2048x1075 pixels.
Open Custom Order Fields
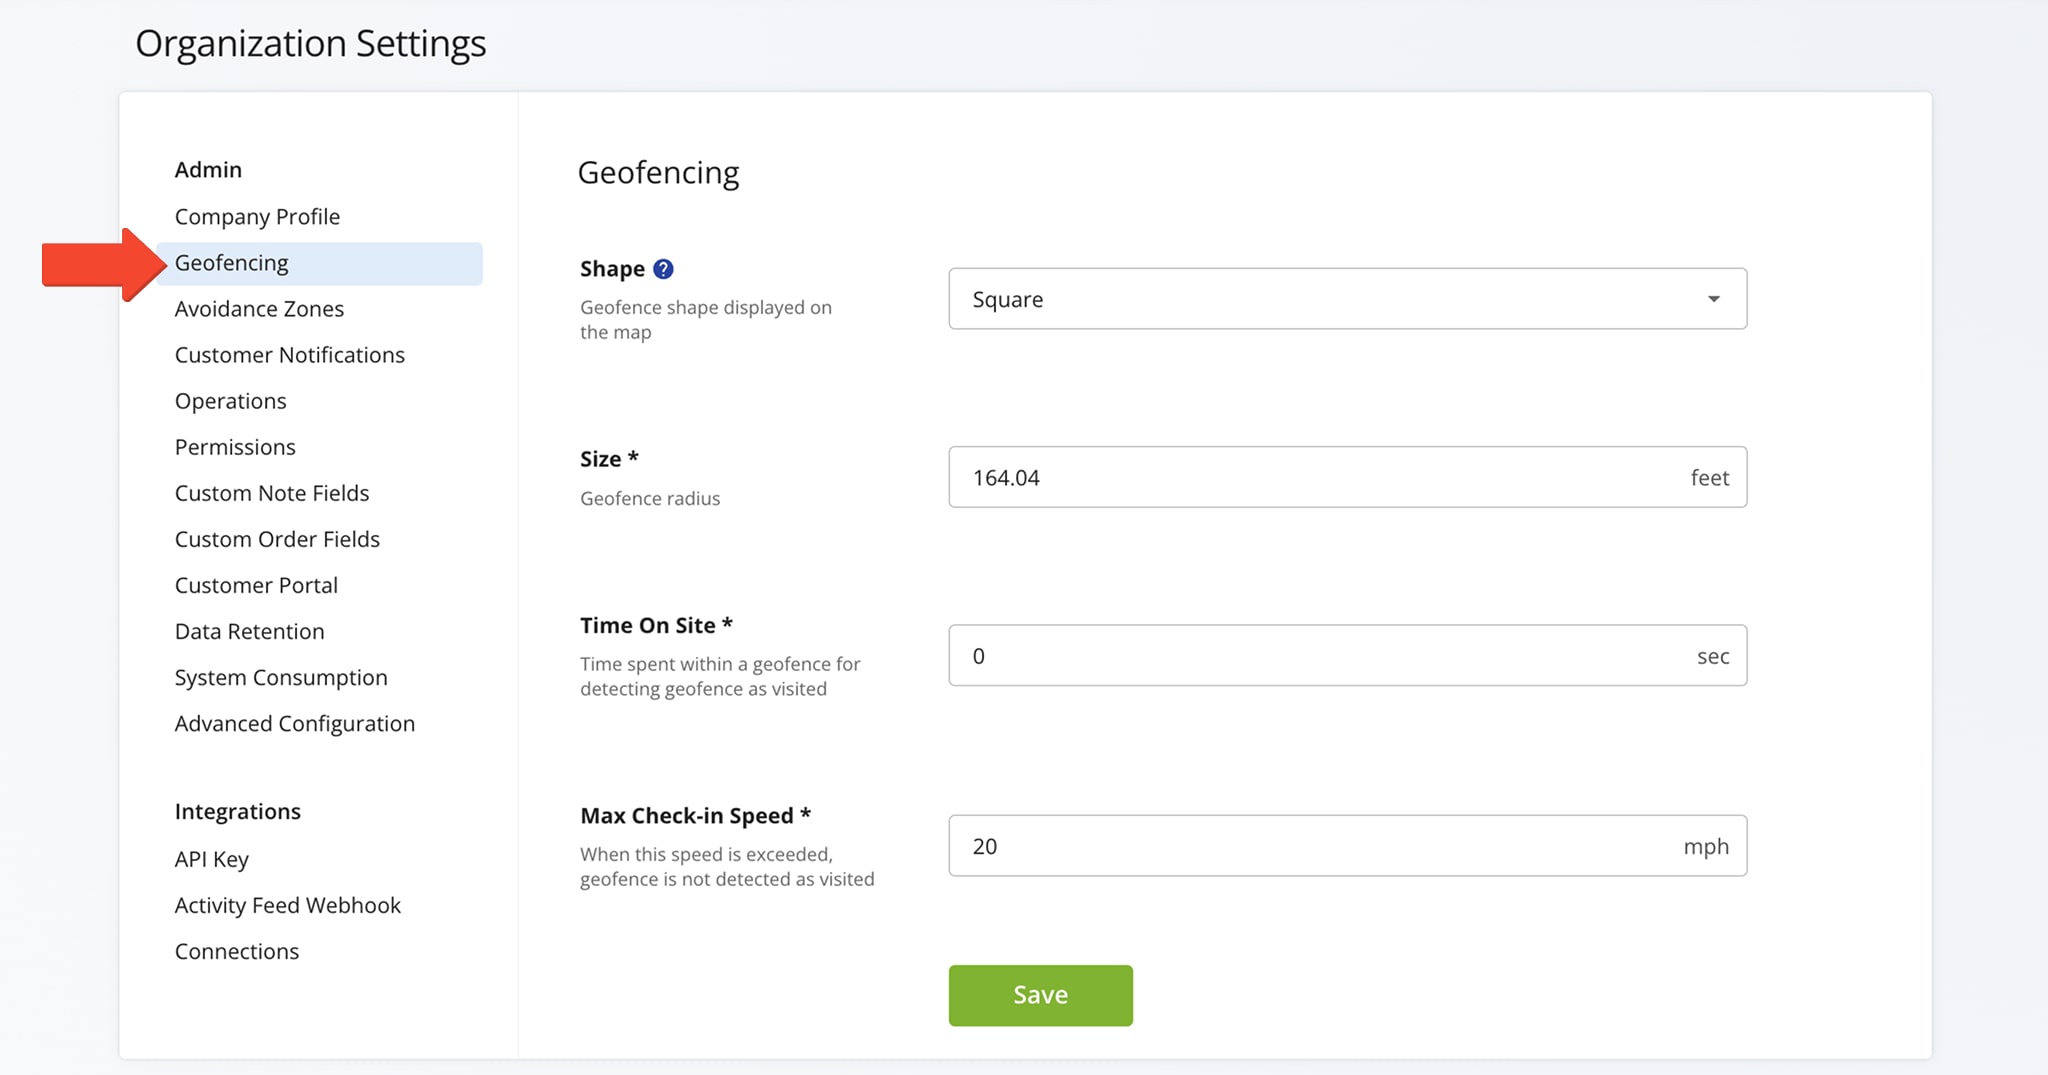pyautogui.click(x=277, y=539)
